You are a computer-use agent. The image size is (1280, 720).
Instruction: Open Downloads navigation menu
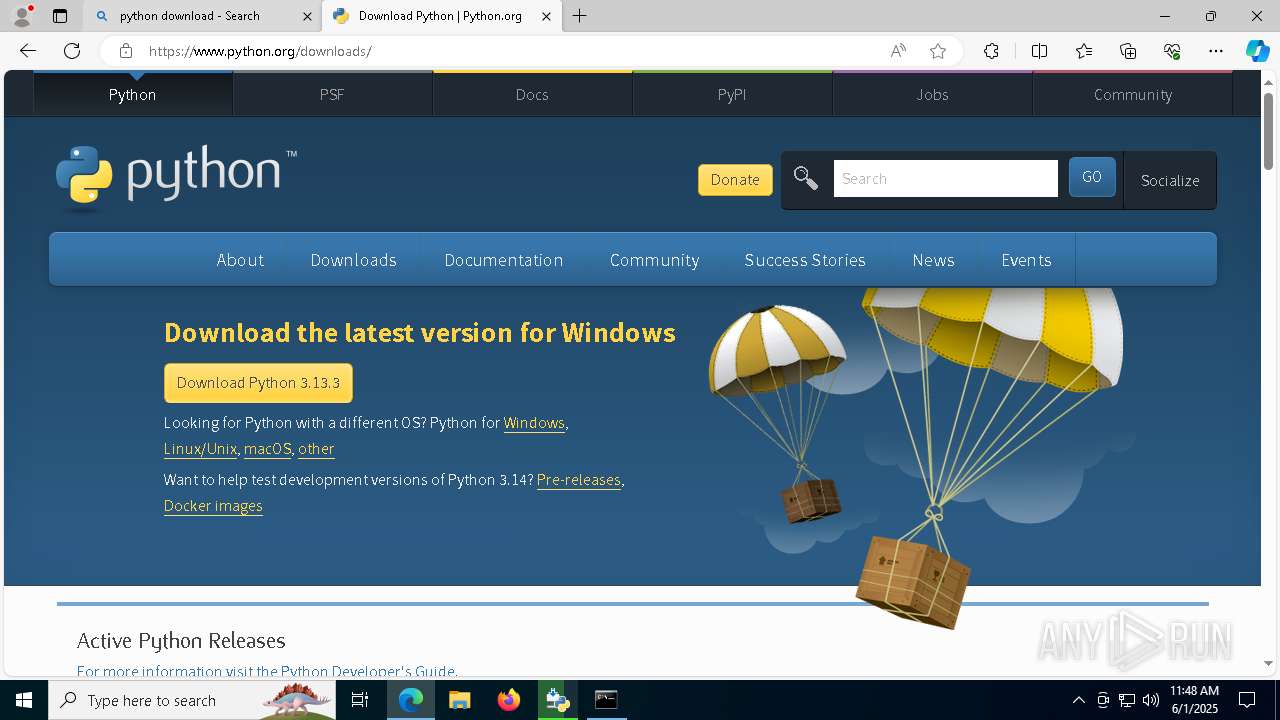tap(353, 260)
